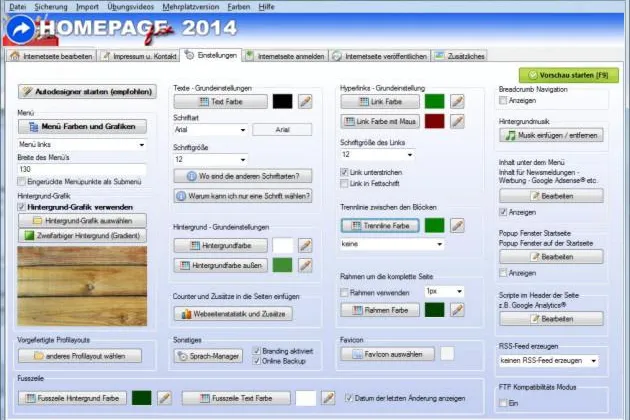Enable Link in Fettschrift

pyautogui.click(x=344, y=184)
